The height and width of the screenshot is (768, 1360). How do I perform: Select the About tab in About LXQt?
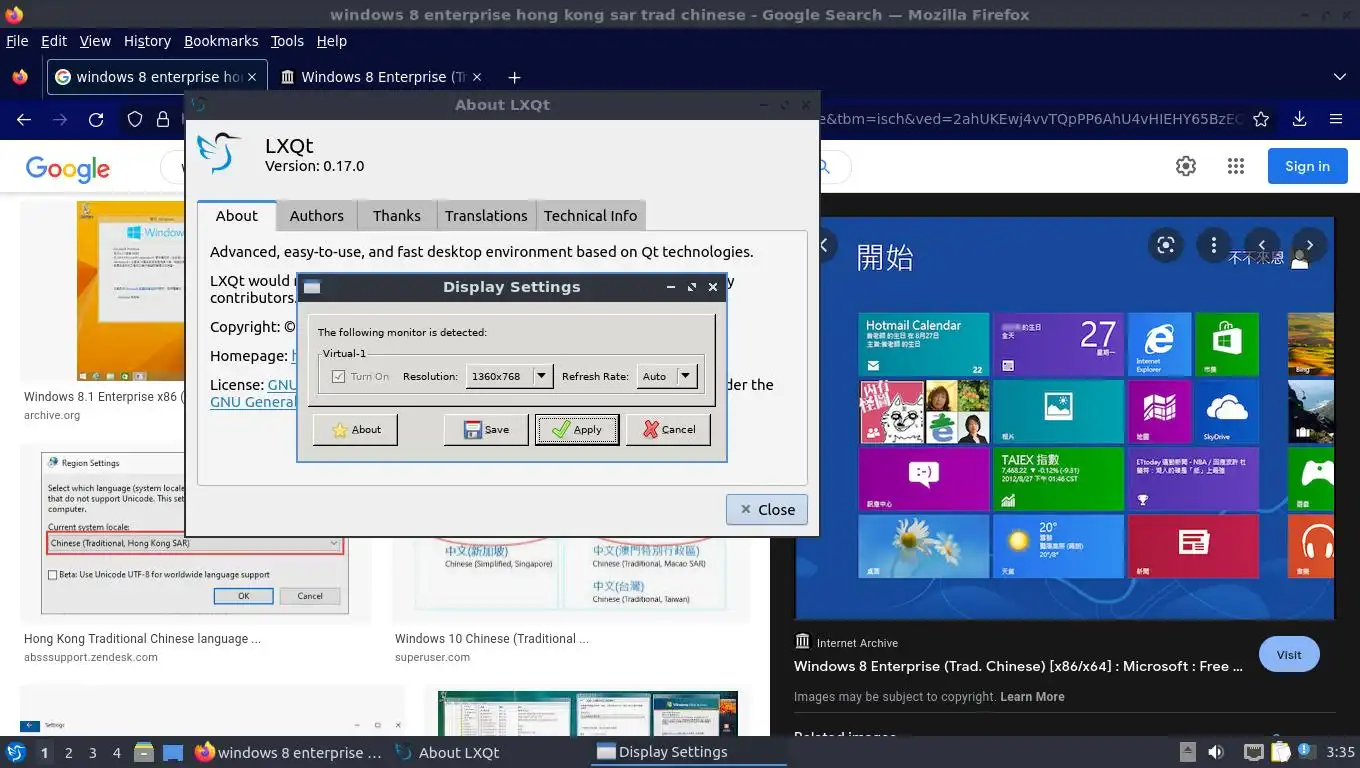click(237, 215)
